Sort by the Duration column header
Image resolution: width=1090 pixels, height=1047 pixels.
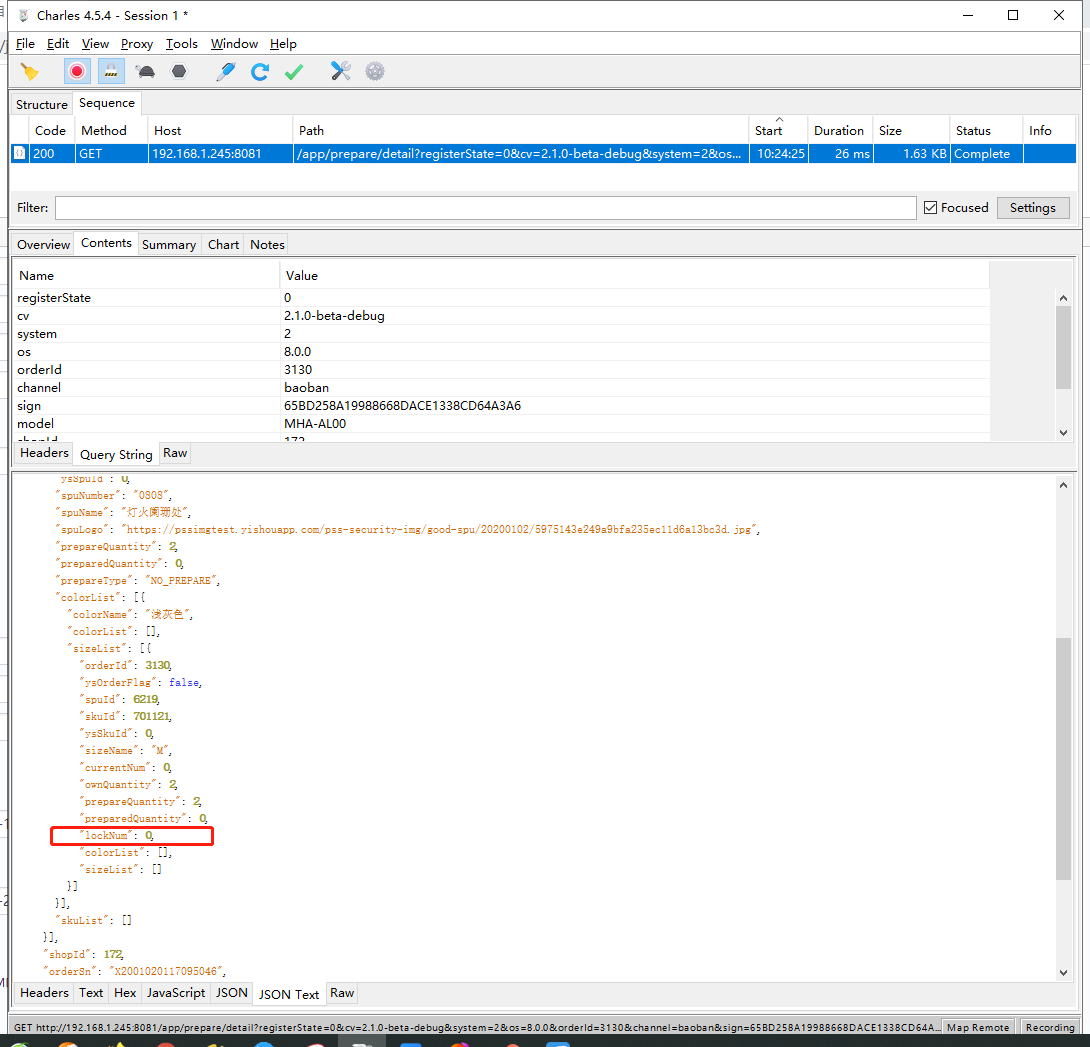click(838, 131)
